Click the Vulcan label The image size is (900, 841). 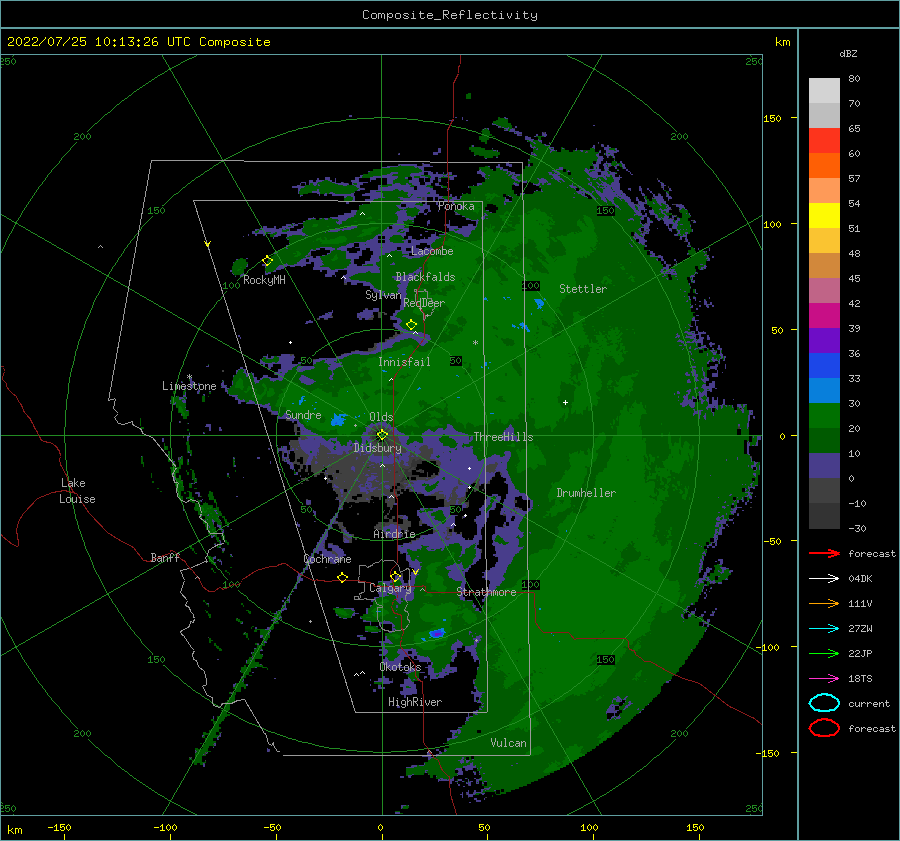(508, 743)
